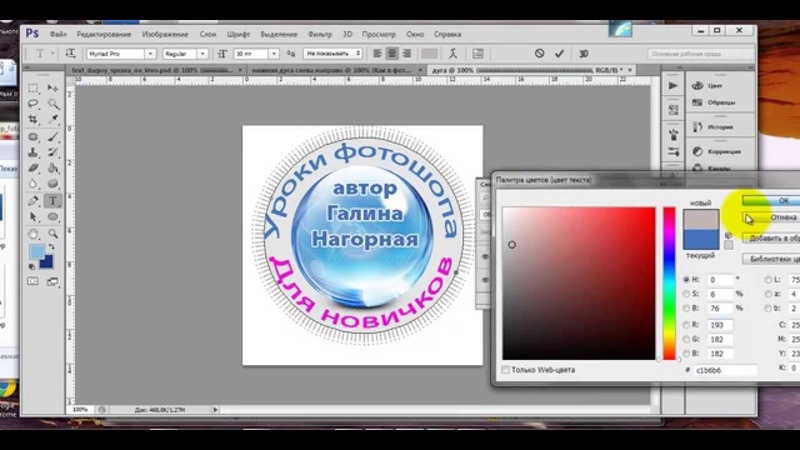
Task: Open the Type tool preset picker arrow
Action: (52, 54)
